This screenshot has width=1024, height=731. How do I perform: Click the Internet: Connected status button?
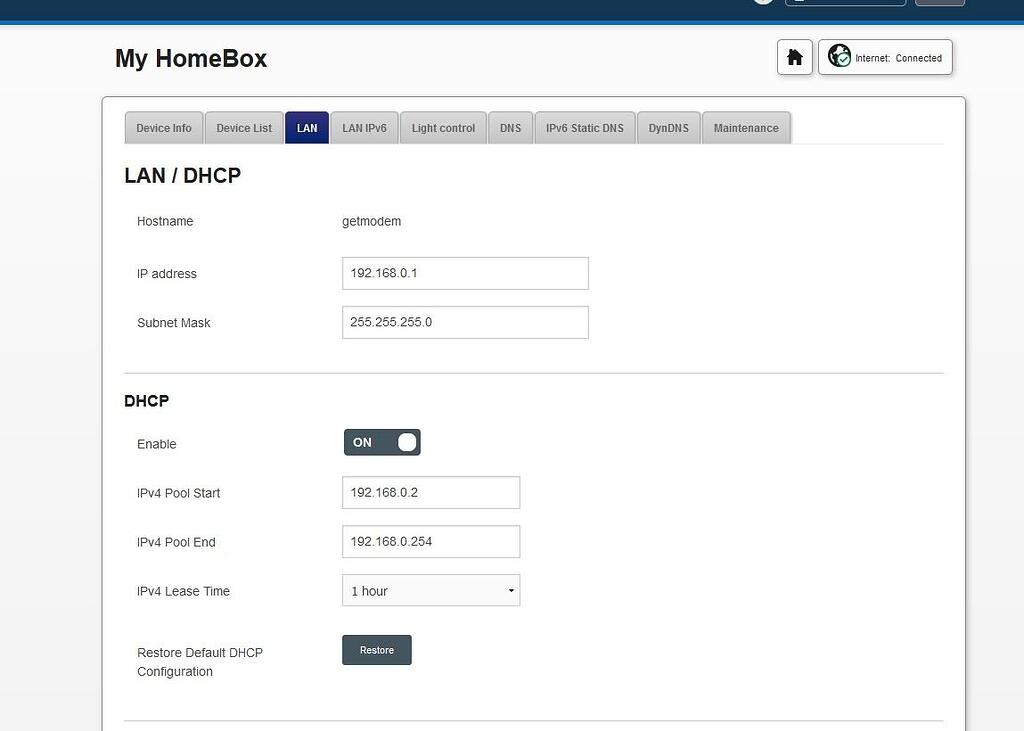[x=885, y=57]
